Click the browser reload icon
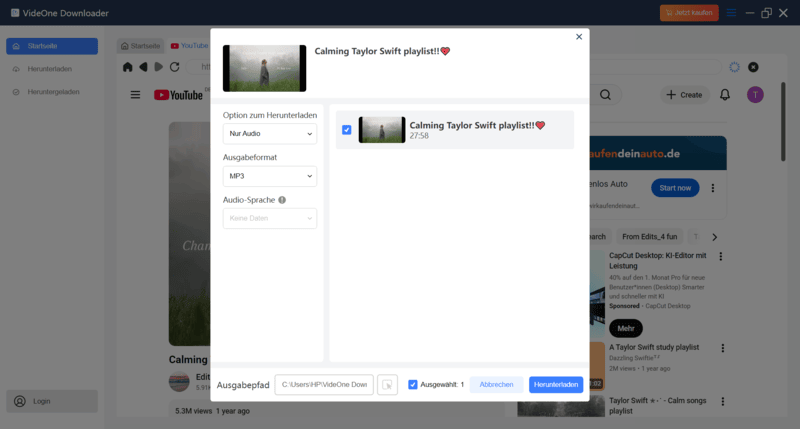800x429 pixels. (x=174, y=67)
